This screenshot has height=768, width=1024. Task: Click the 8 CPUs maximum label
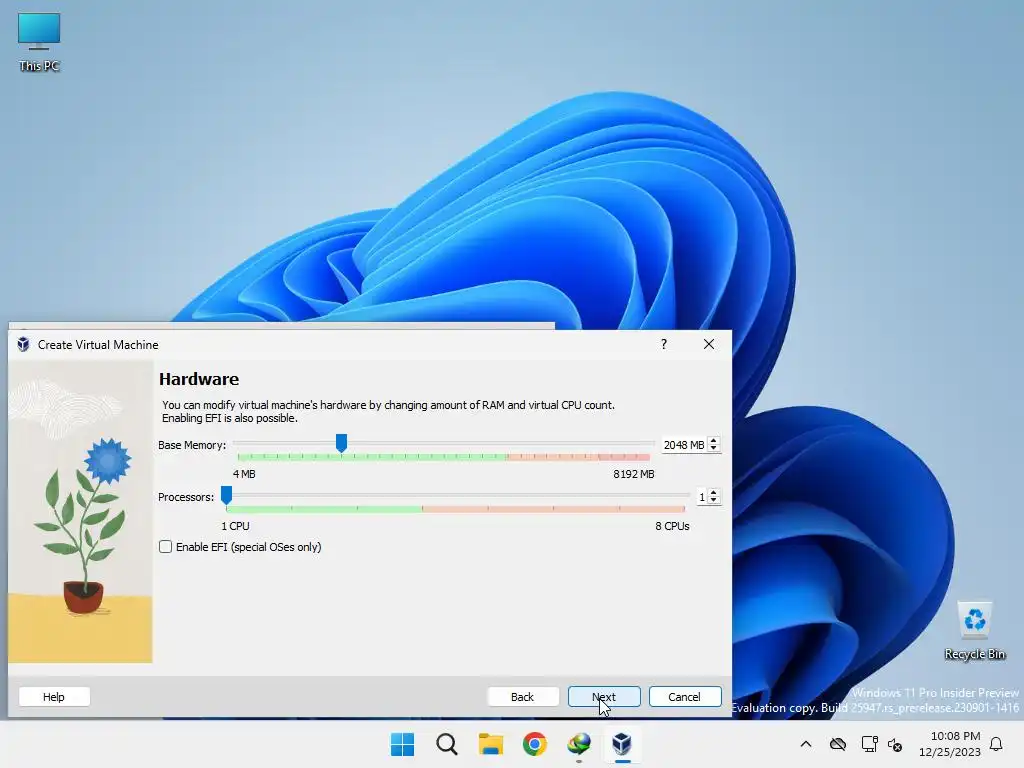672,526
